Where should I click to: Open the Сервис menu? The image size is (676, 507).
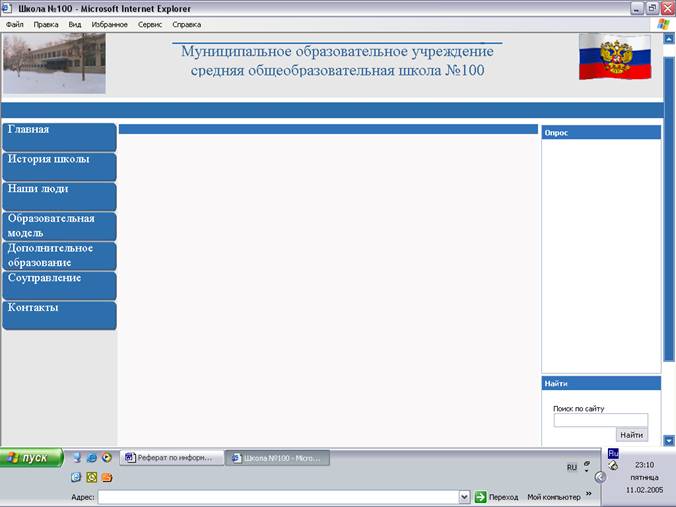click(150, 24)
